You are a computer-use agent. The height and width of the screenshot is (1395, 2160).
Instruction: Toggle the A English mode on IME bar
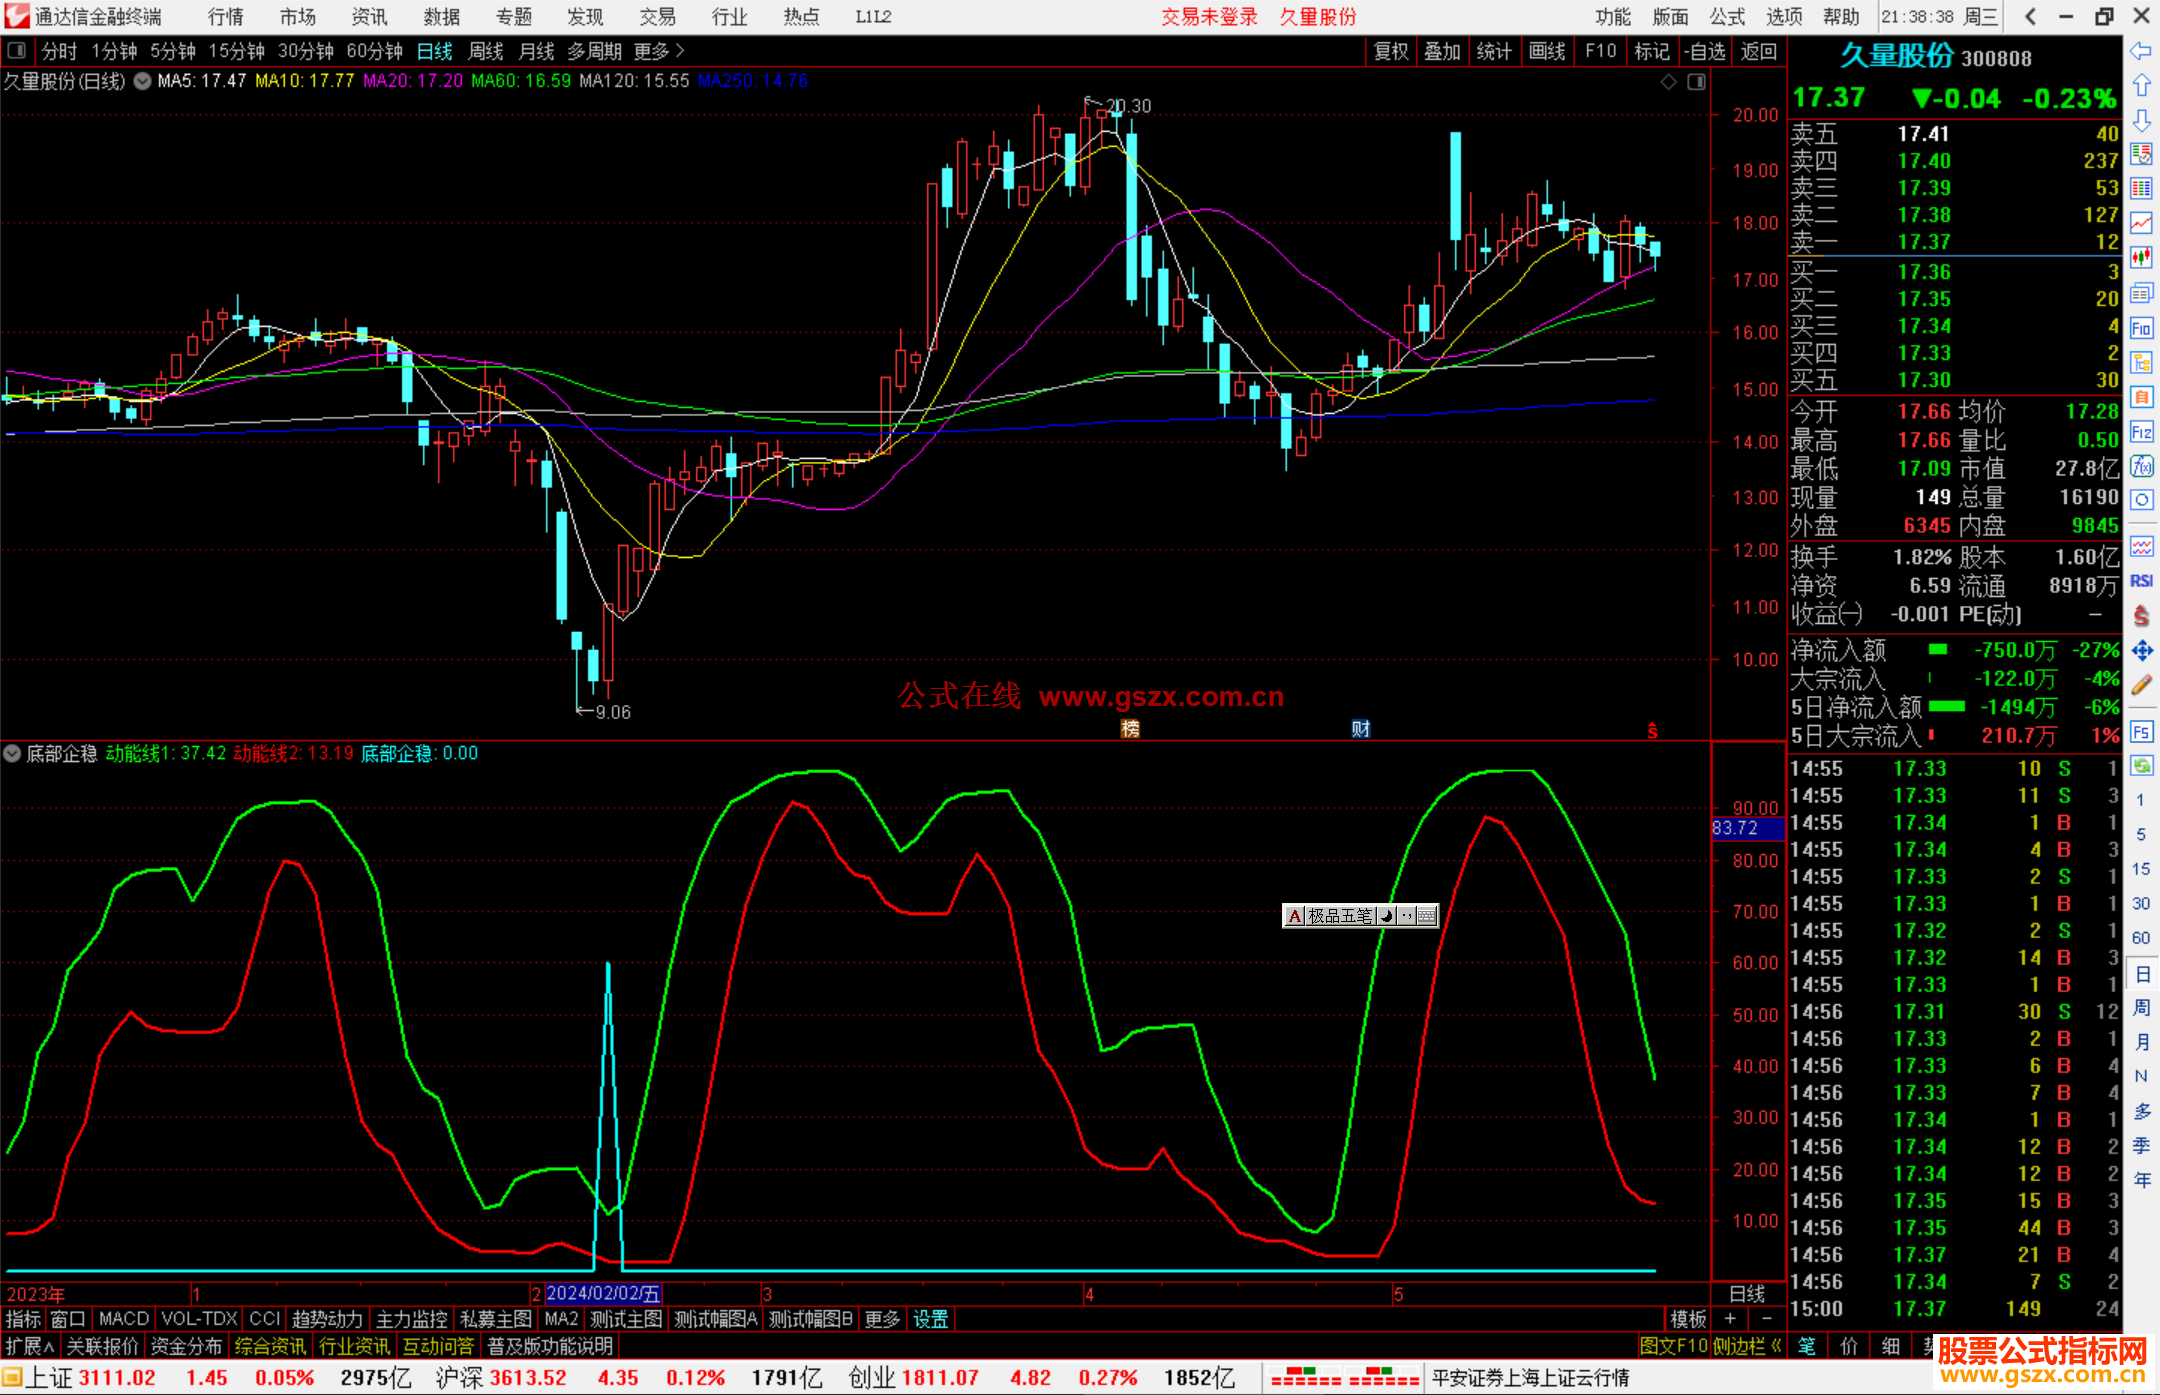pyautogui.click(x=1295, y=915)
